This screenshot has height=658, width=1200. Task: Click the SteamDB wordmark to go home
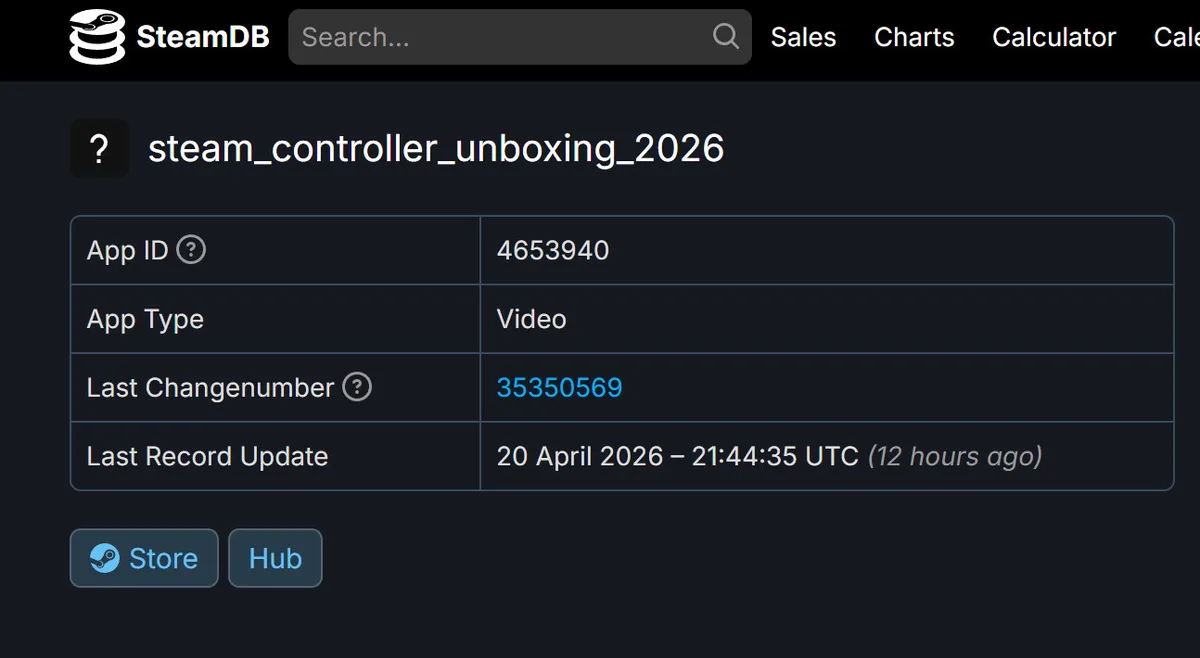[203, 37]
